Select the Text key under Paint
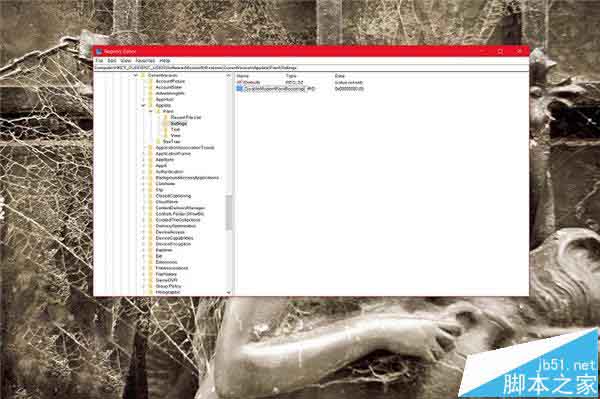Viewport: 600px width, 399px height. [x=175, y=129]
